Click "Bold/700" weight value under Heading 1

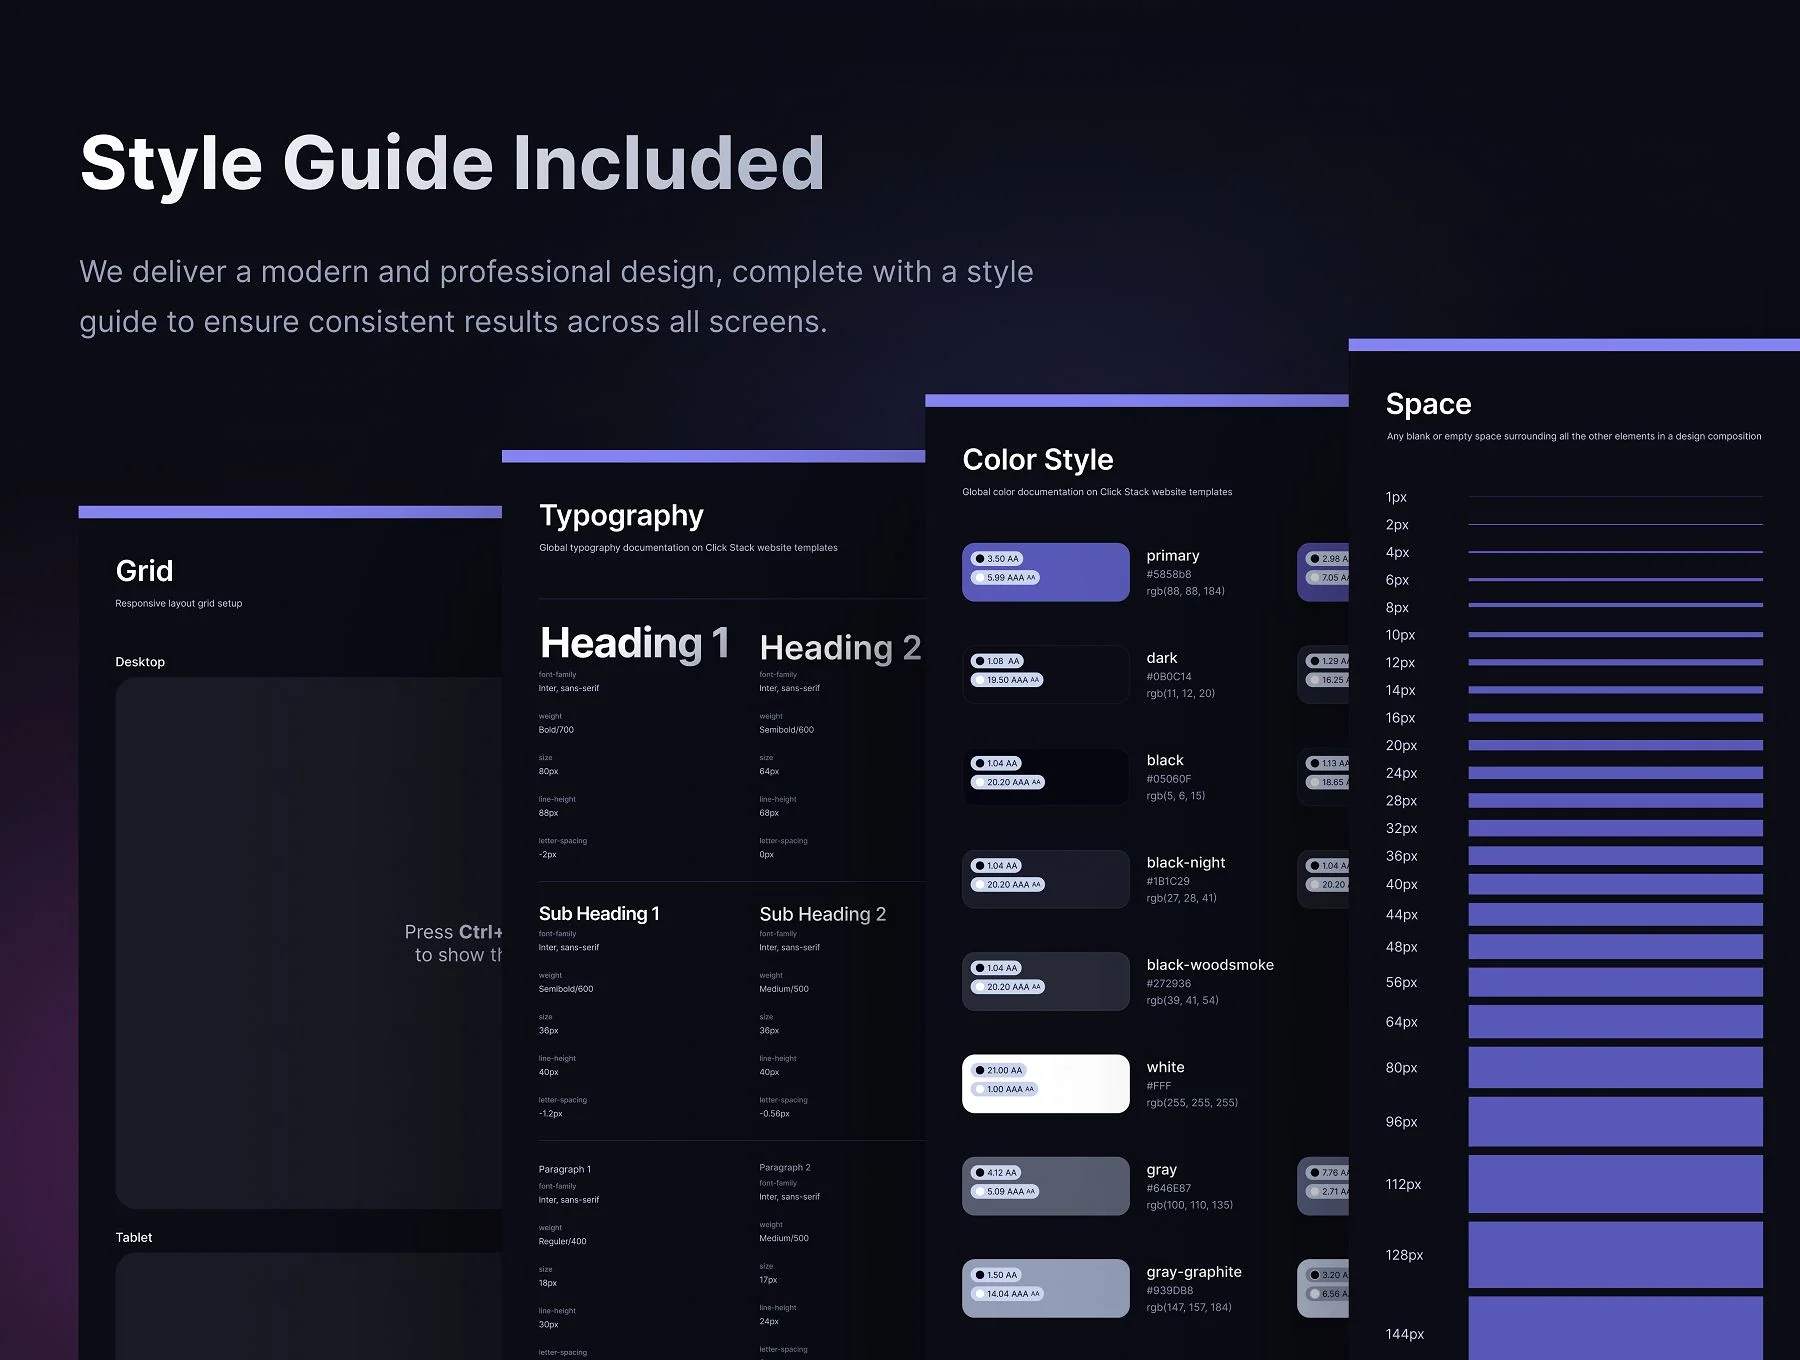(556, 730)
